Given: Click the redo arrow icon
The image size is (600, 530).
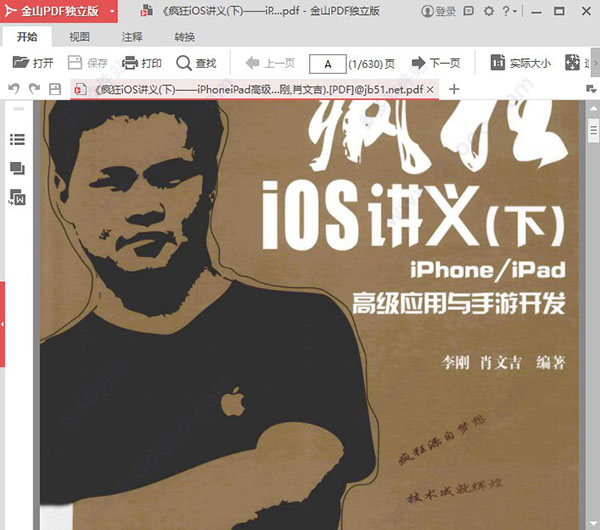Looking at the screenshot, I should tap(34, 89).
